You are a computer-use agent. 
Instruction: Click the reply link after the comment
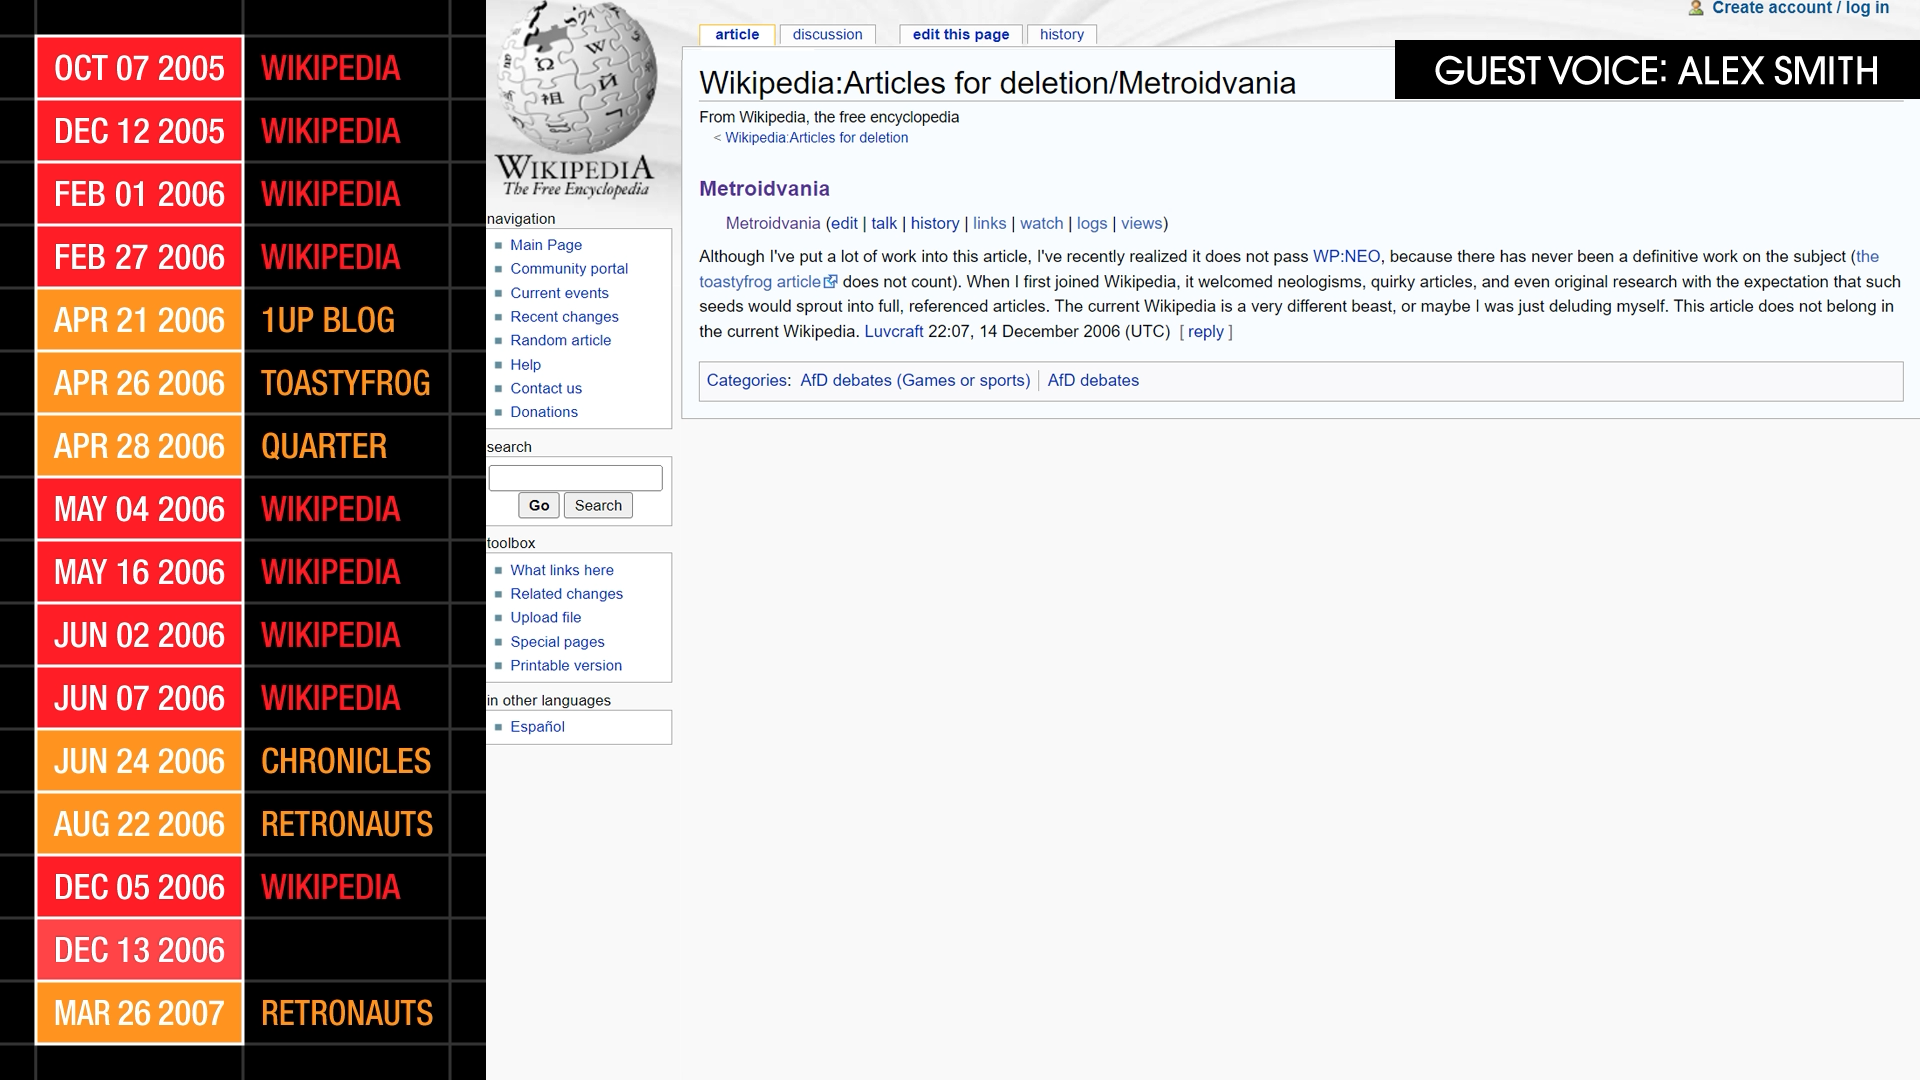pos(1205,331)
